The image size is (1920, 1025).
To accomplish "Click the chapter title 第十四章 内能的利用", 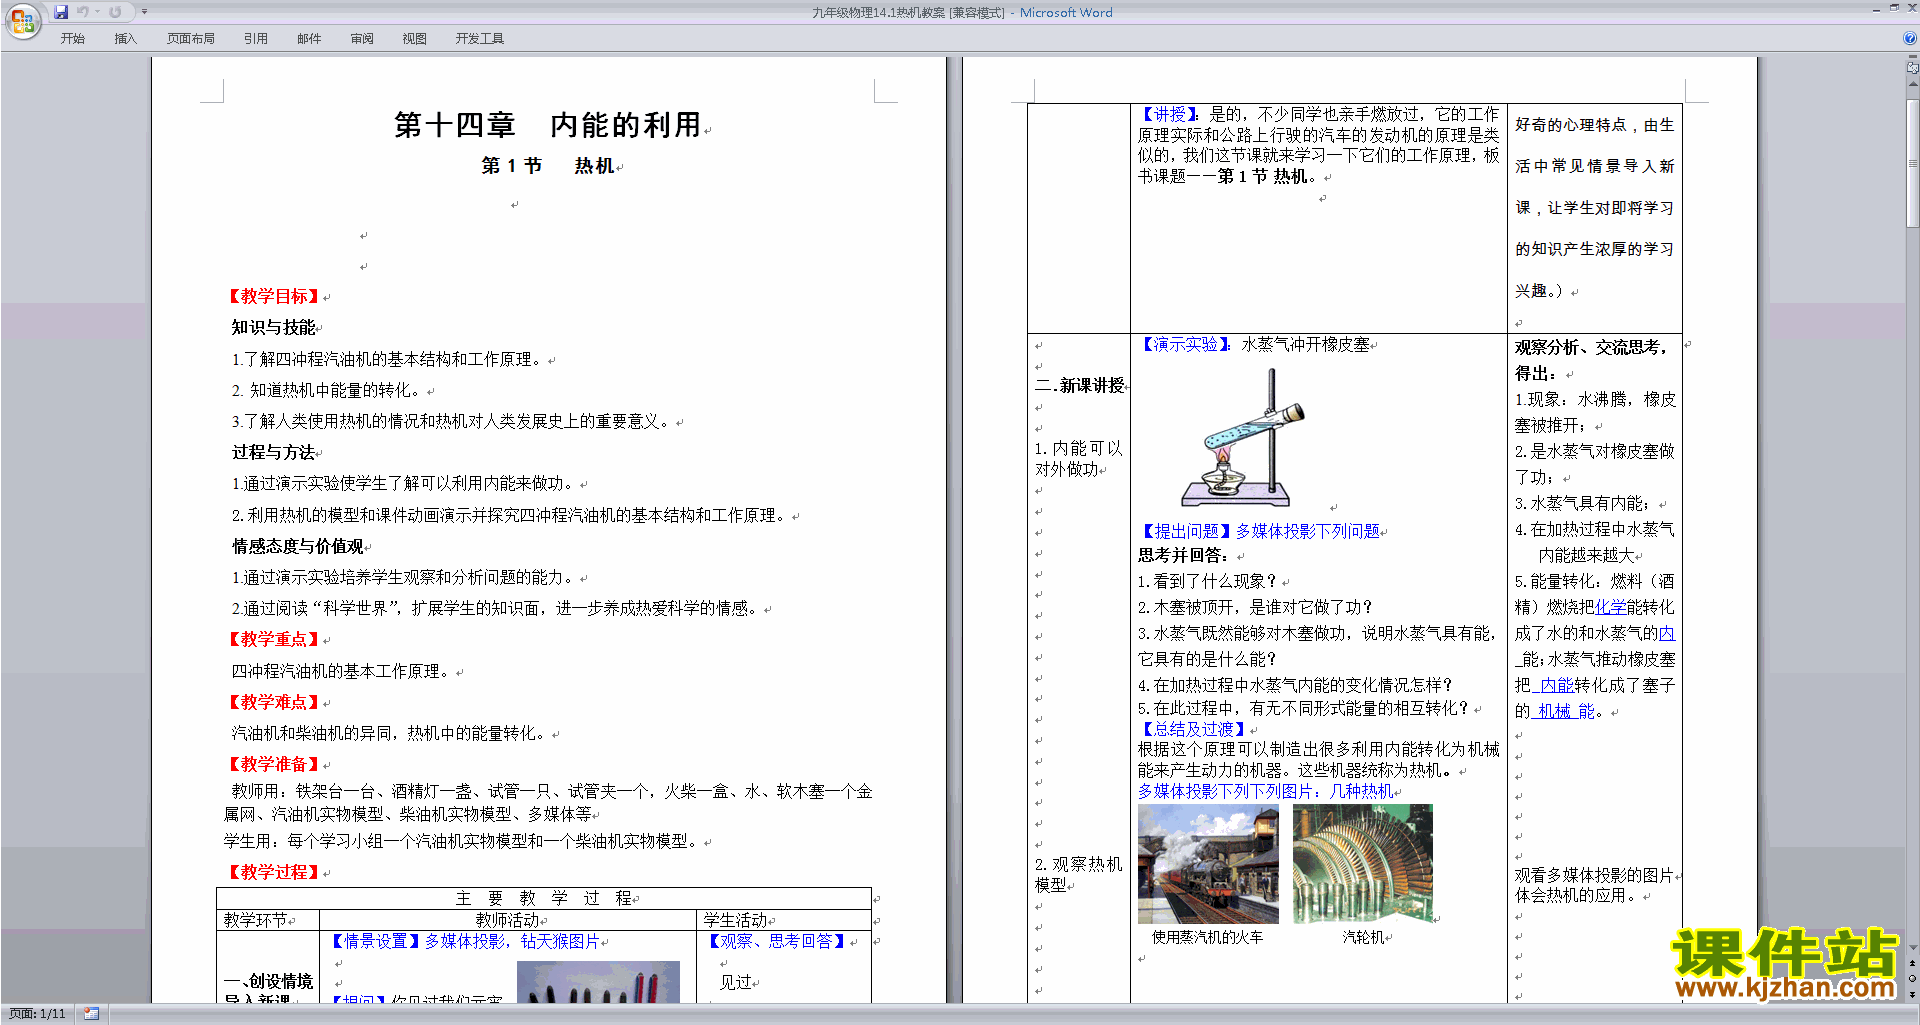I will [547, 125].
